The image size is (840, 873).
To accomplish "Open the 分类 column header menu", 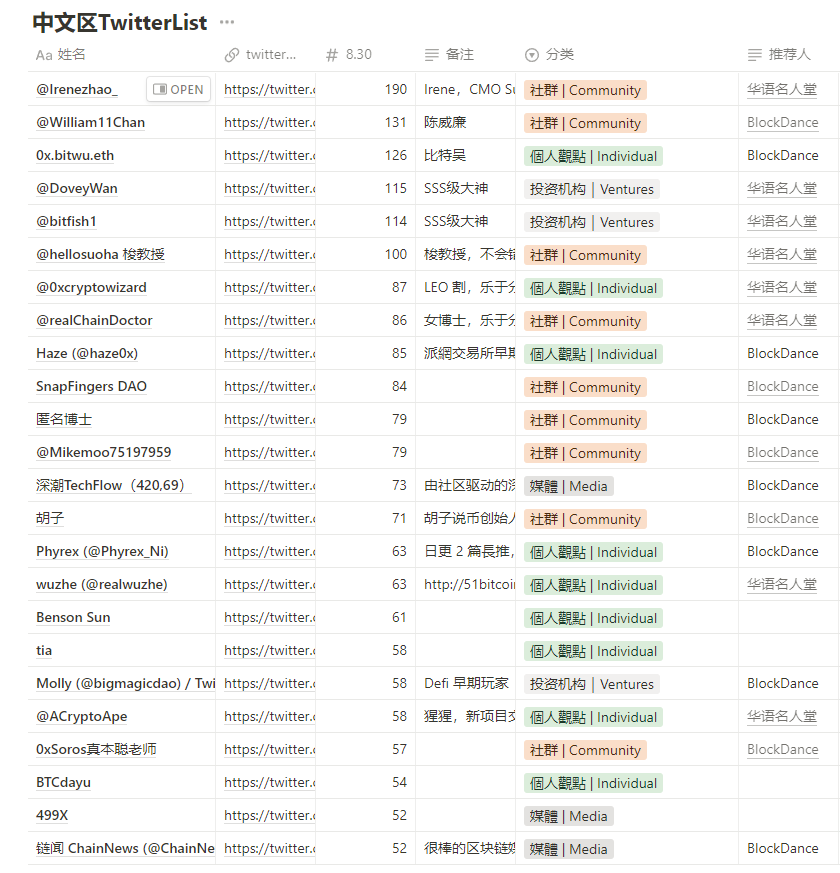I will point(627,55).
